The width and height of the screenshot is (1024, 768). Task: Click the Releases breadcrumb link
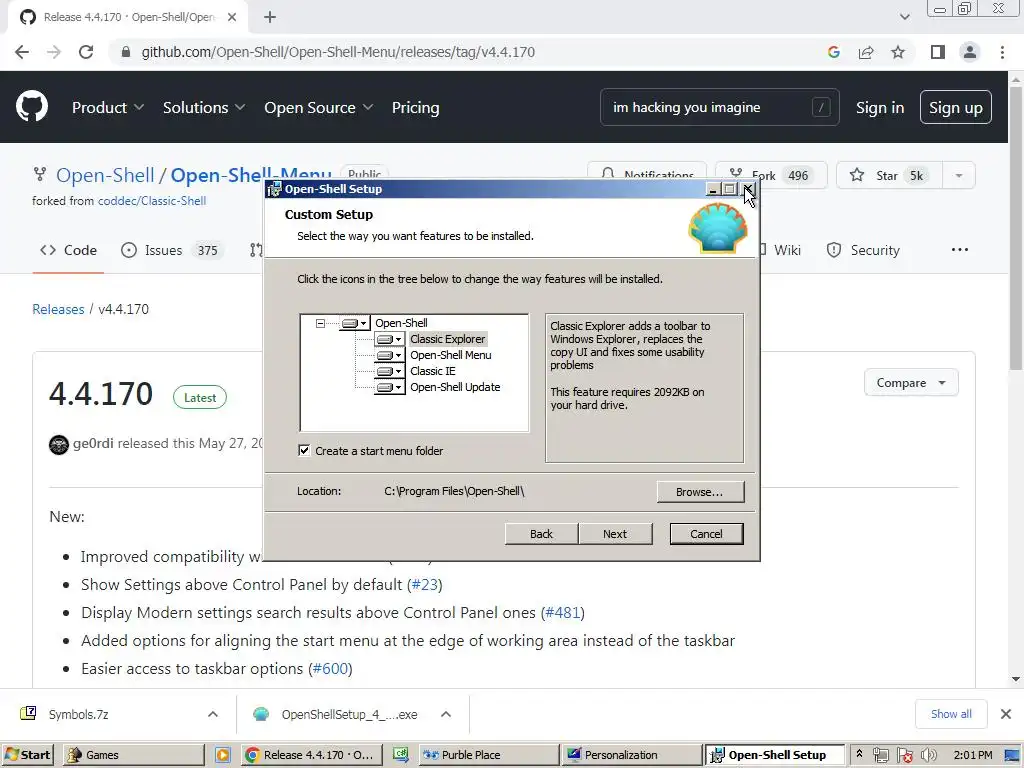pos(58,309)
